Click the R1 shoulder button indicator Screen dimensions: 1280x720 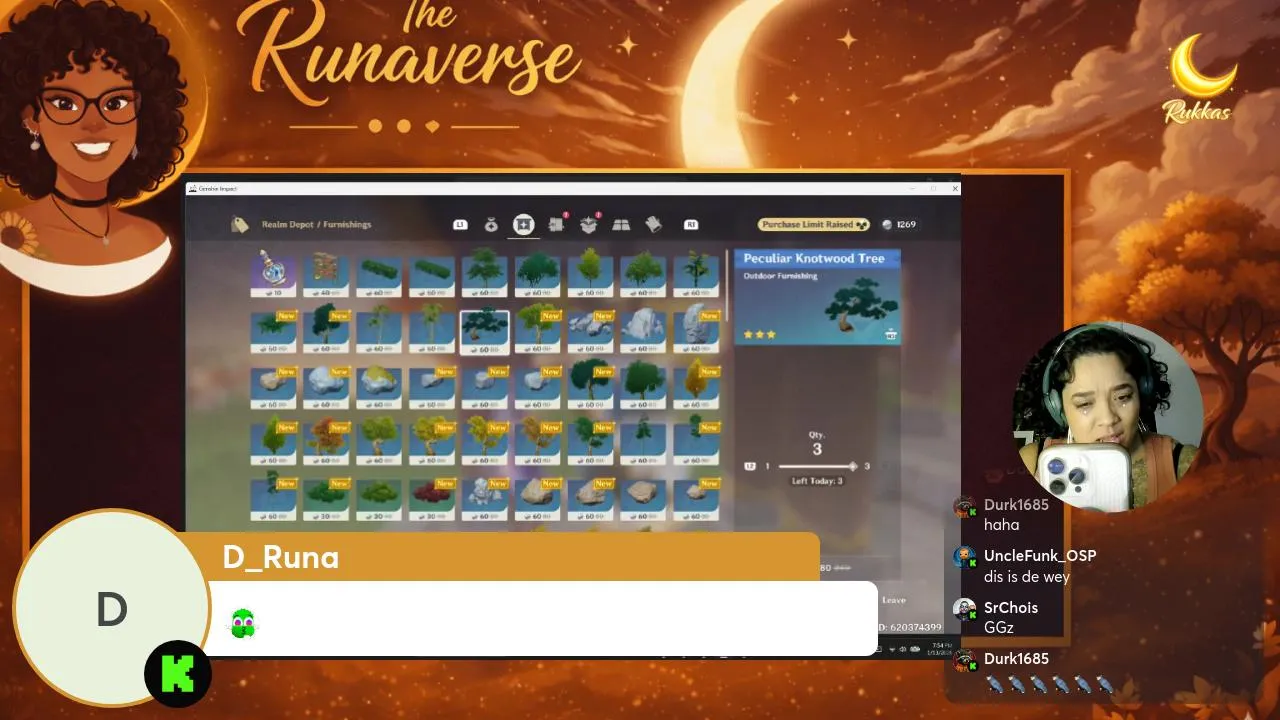pos(691,225)
